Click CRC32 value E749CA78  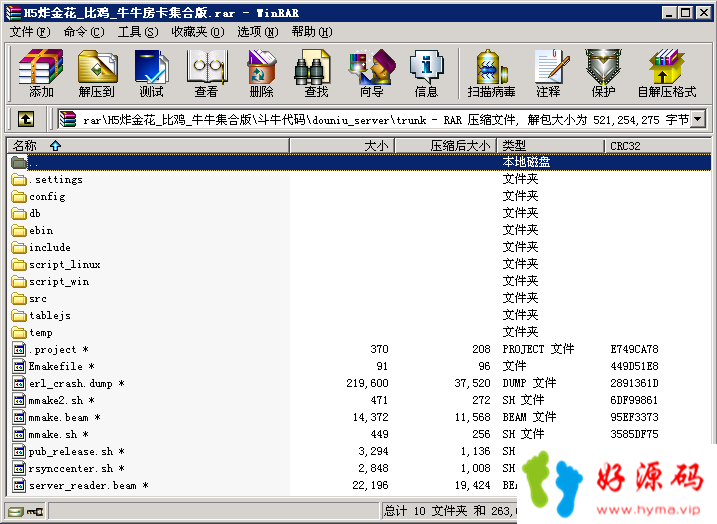tap(634, 349)
